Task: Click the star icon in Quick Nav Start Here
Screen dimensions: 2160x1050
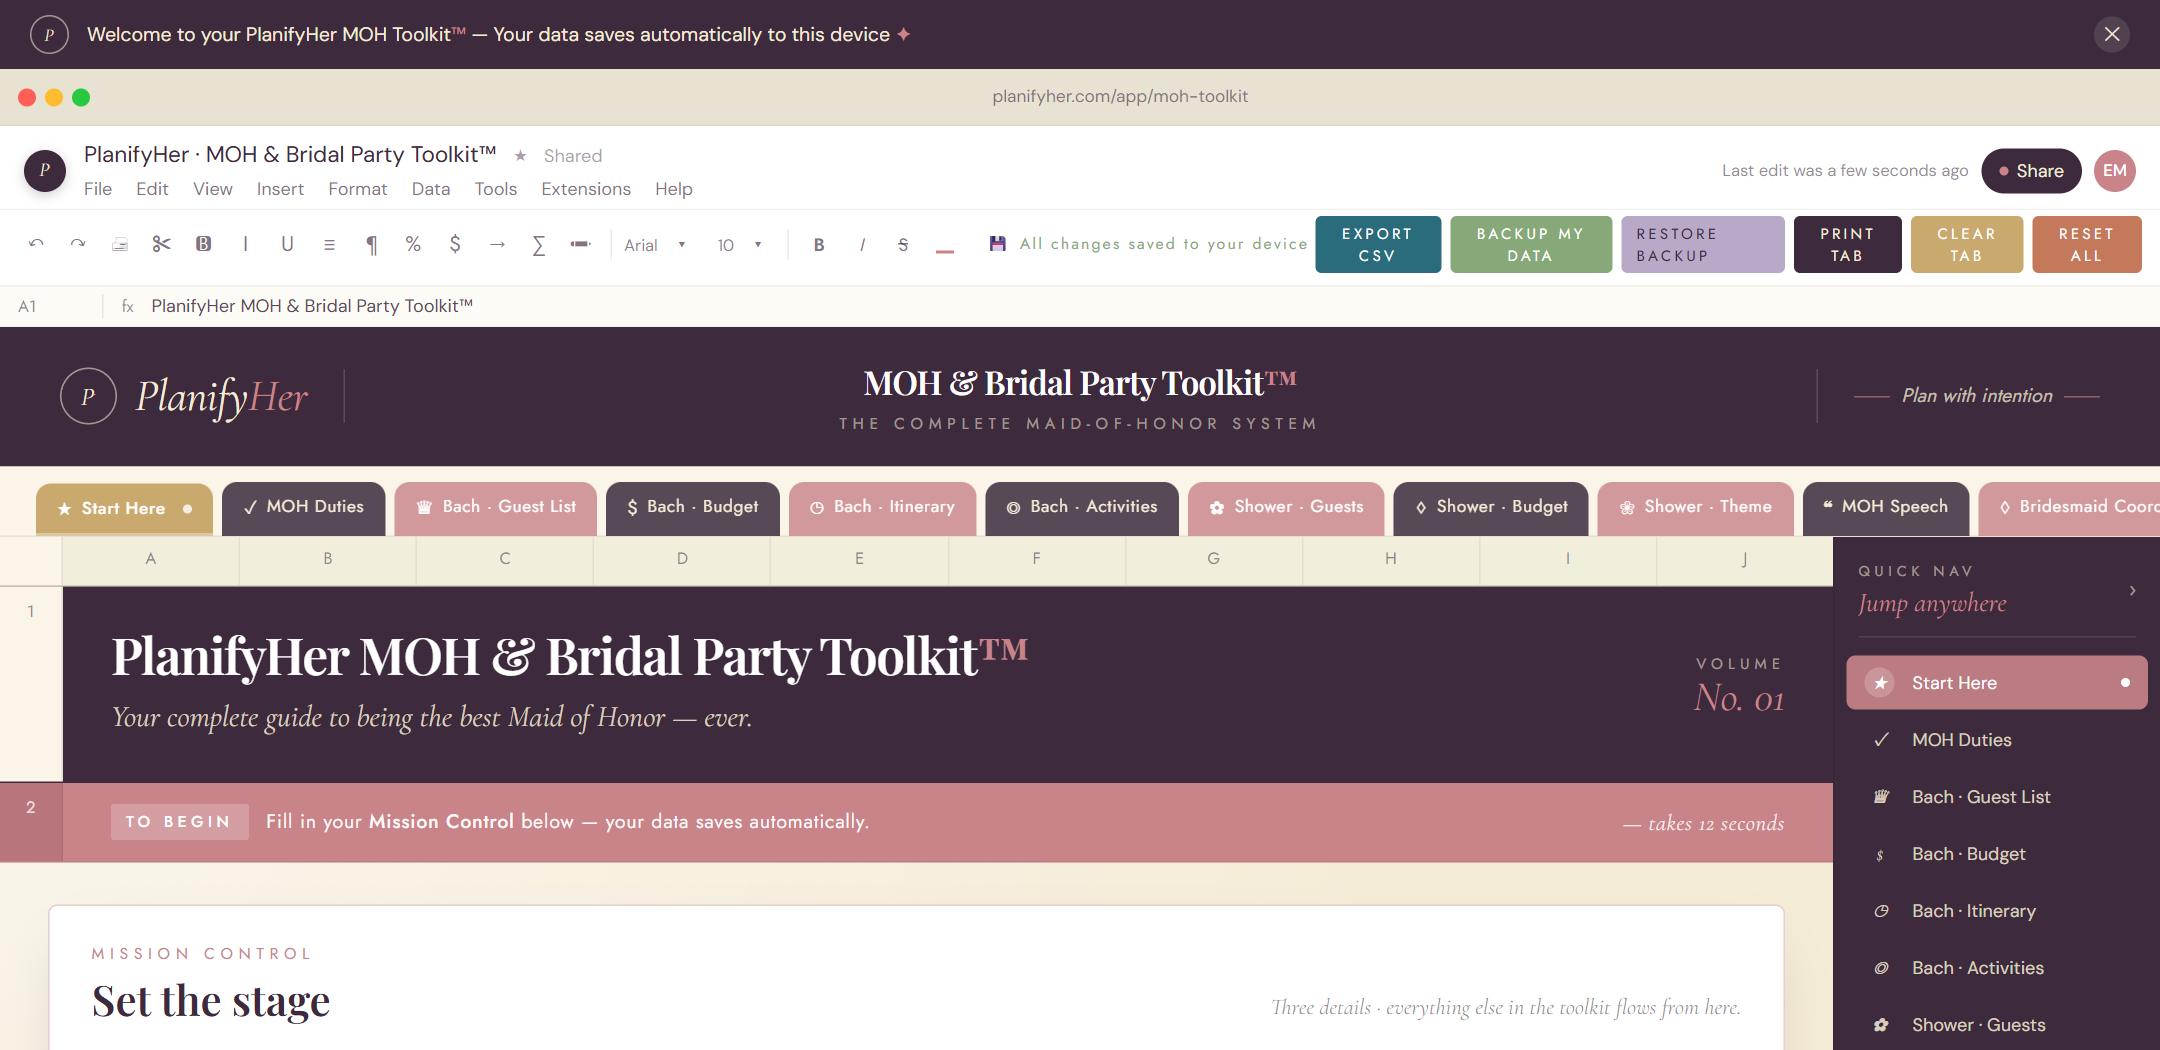Action: pos(1881,683)
